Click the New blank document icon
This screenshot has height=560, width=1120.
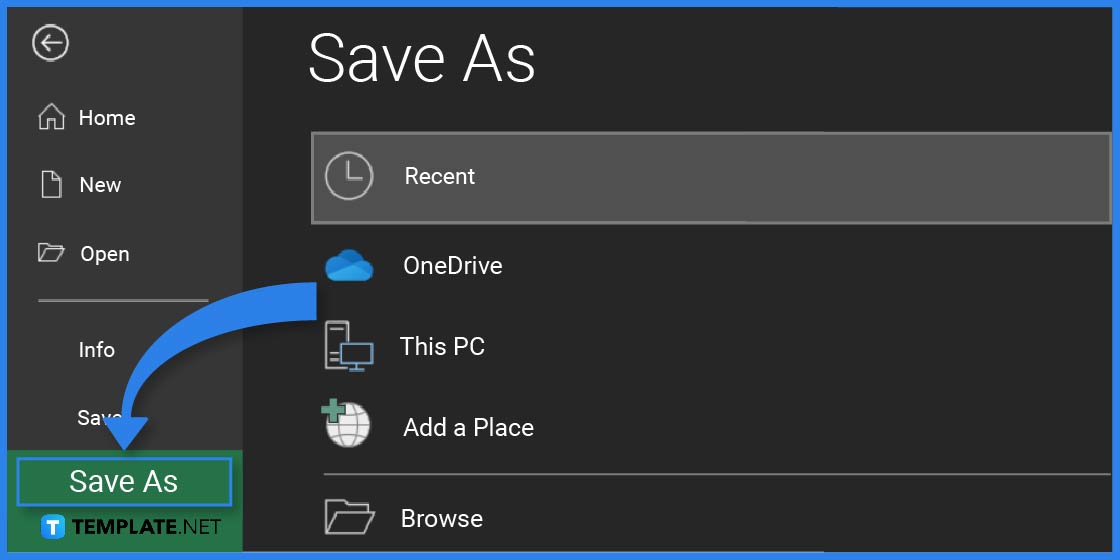[x=51, y=185]
